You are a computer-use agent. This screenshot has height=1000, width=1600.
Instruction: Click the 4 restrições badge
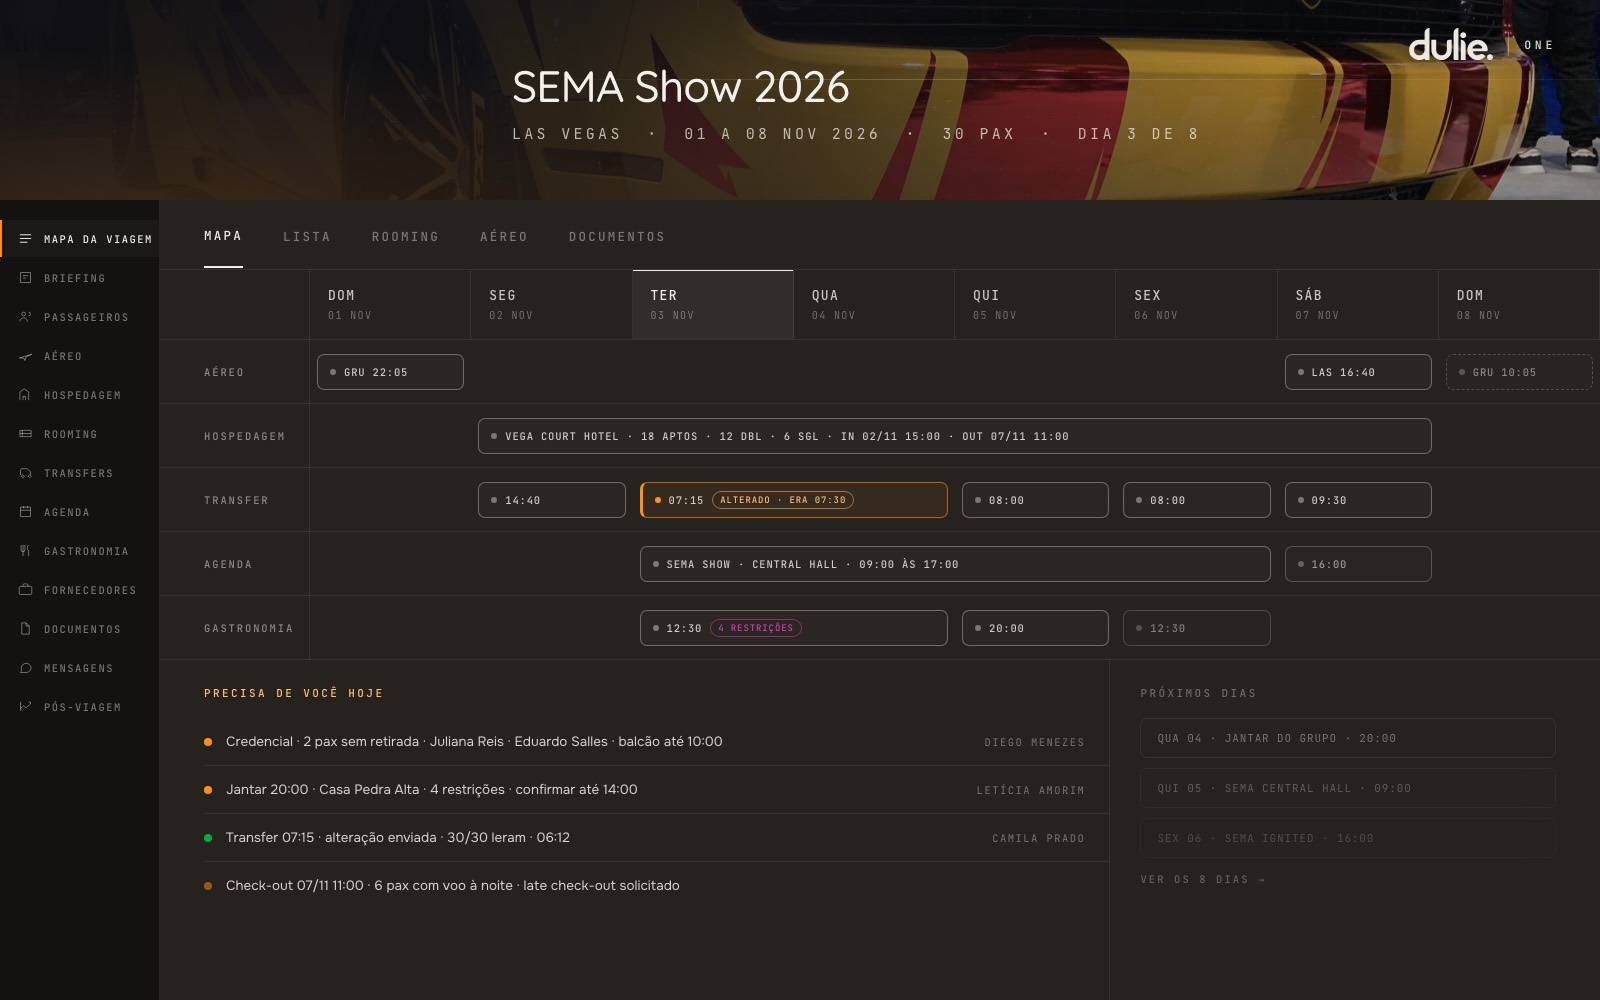[x=756, y=628]
